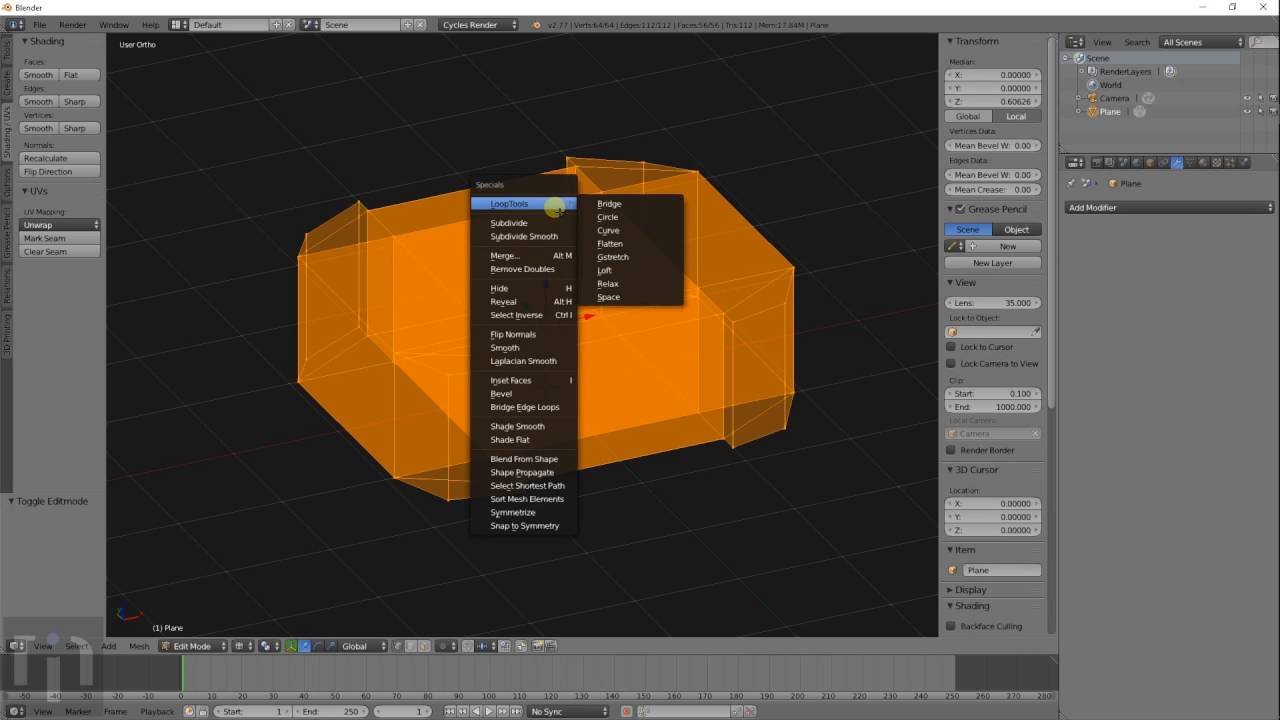1280x720 pixels.
Task: Toggle the Grease Pencil panel checkbox
Action: pyautogui.click(x=960, y=209)
